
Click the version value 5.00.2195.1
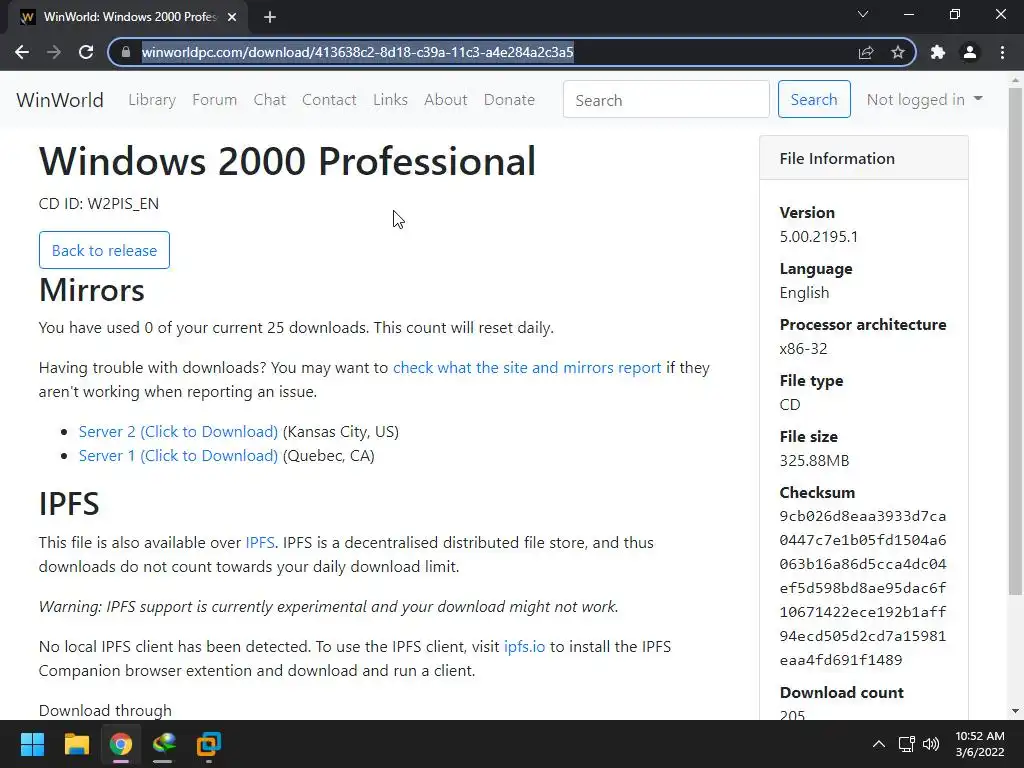point(819,236)
